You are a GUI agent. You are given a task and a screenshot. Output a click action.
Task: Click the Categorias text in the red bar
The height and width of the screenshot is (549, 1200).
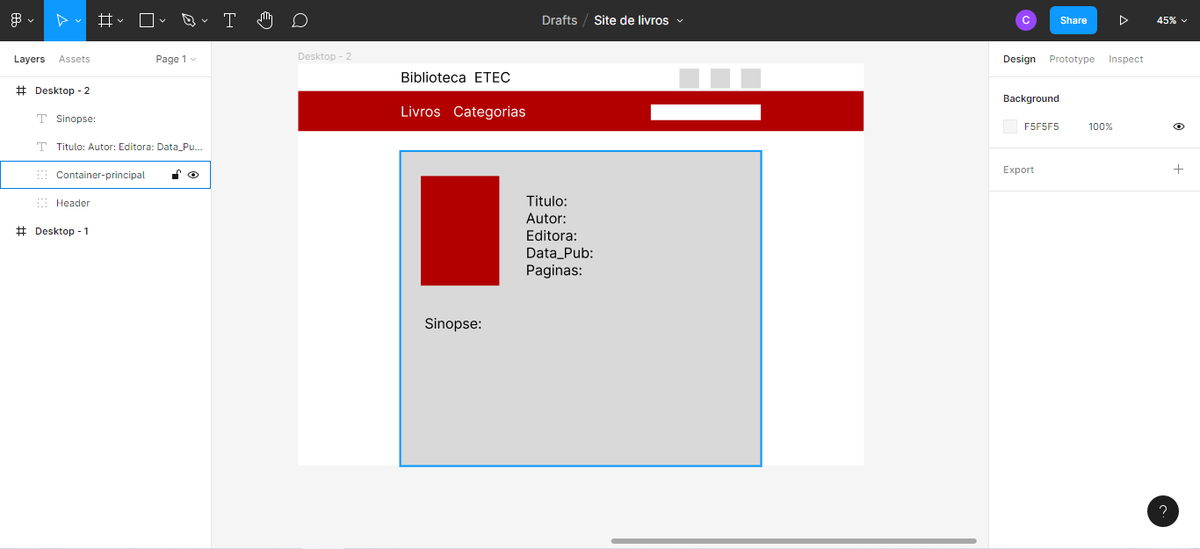tap(489, 112)
